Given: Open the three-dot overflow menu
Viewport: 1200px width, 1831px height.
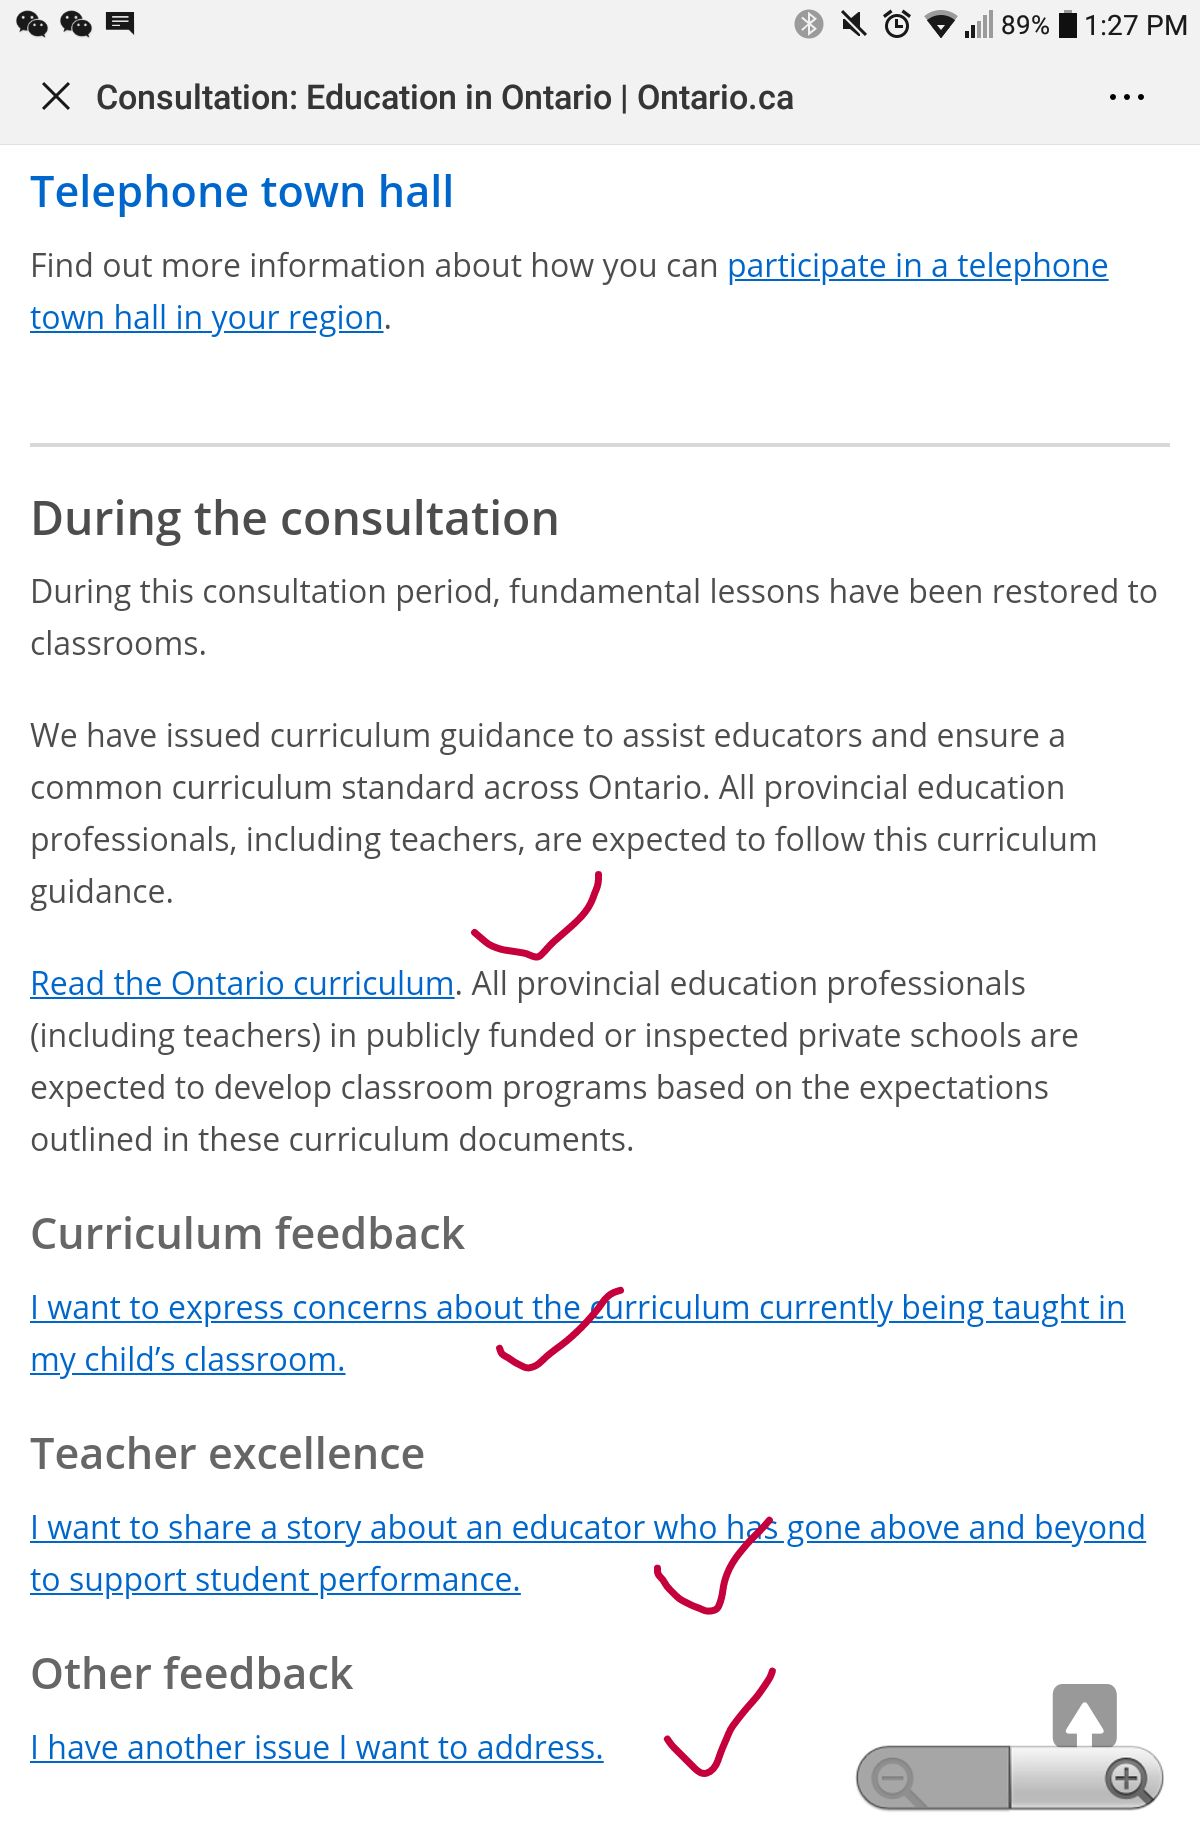Looking at the screenshot, I should point(1126,97).
